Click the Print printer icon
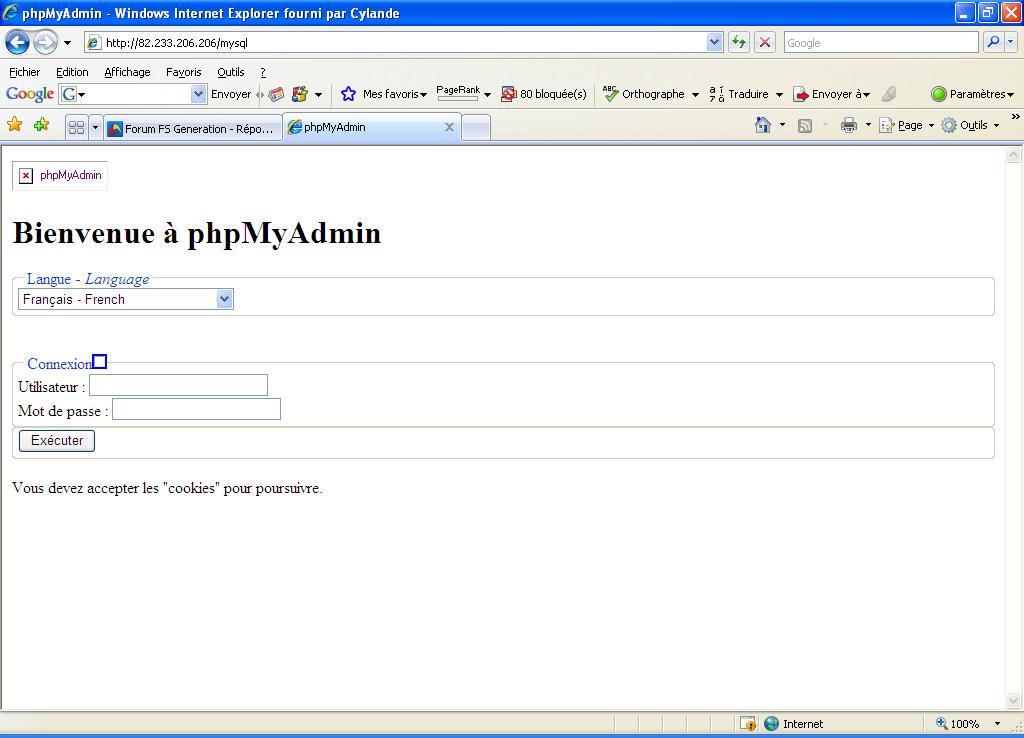The image size is (1024, 738). (x=848, y=125)
